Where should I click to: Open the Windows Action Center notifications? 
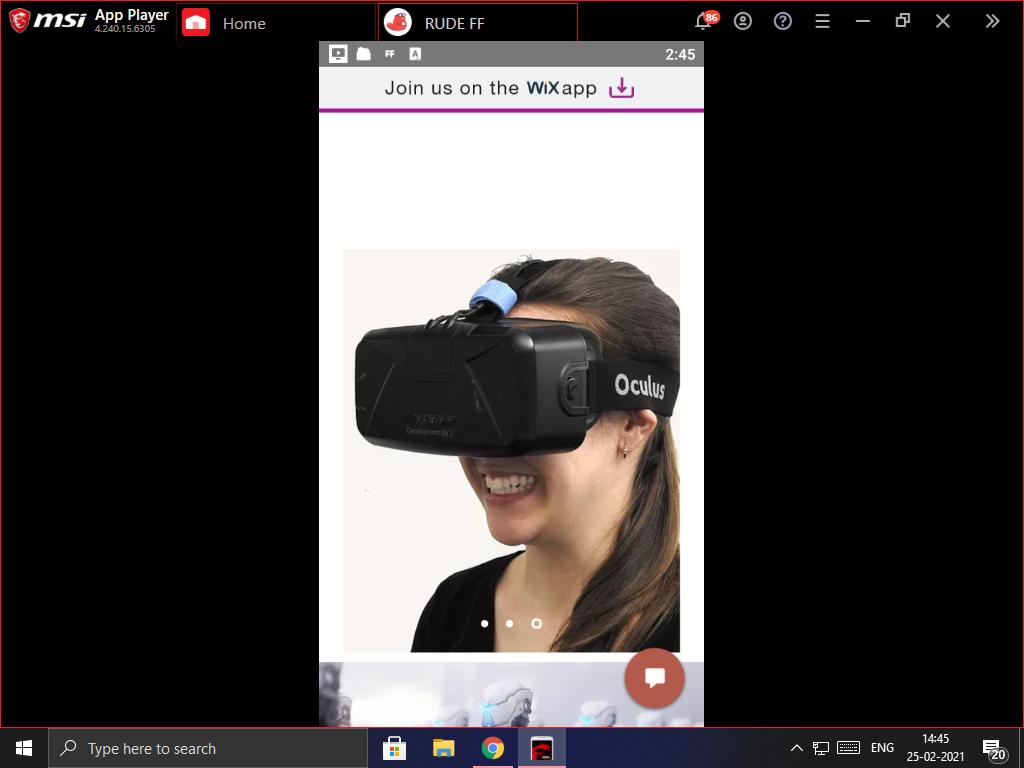(993, 749)
